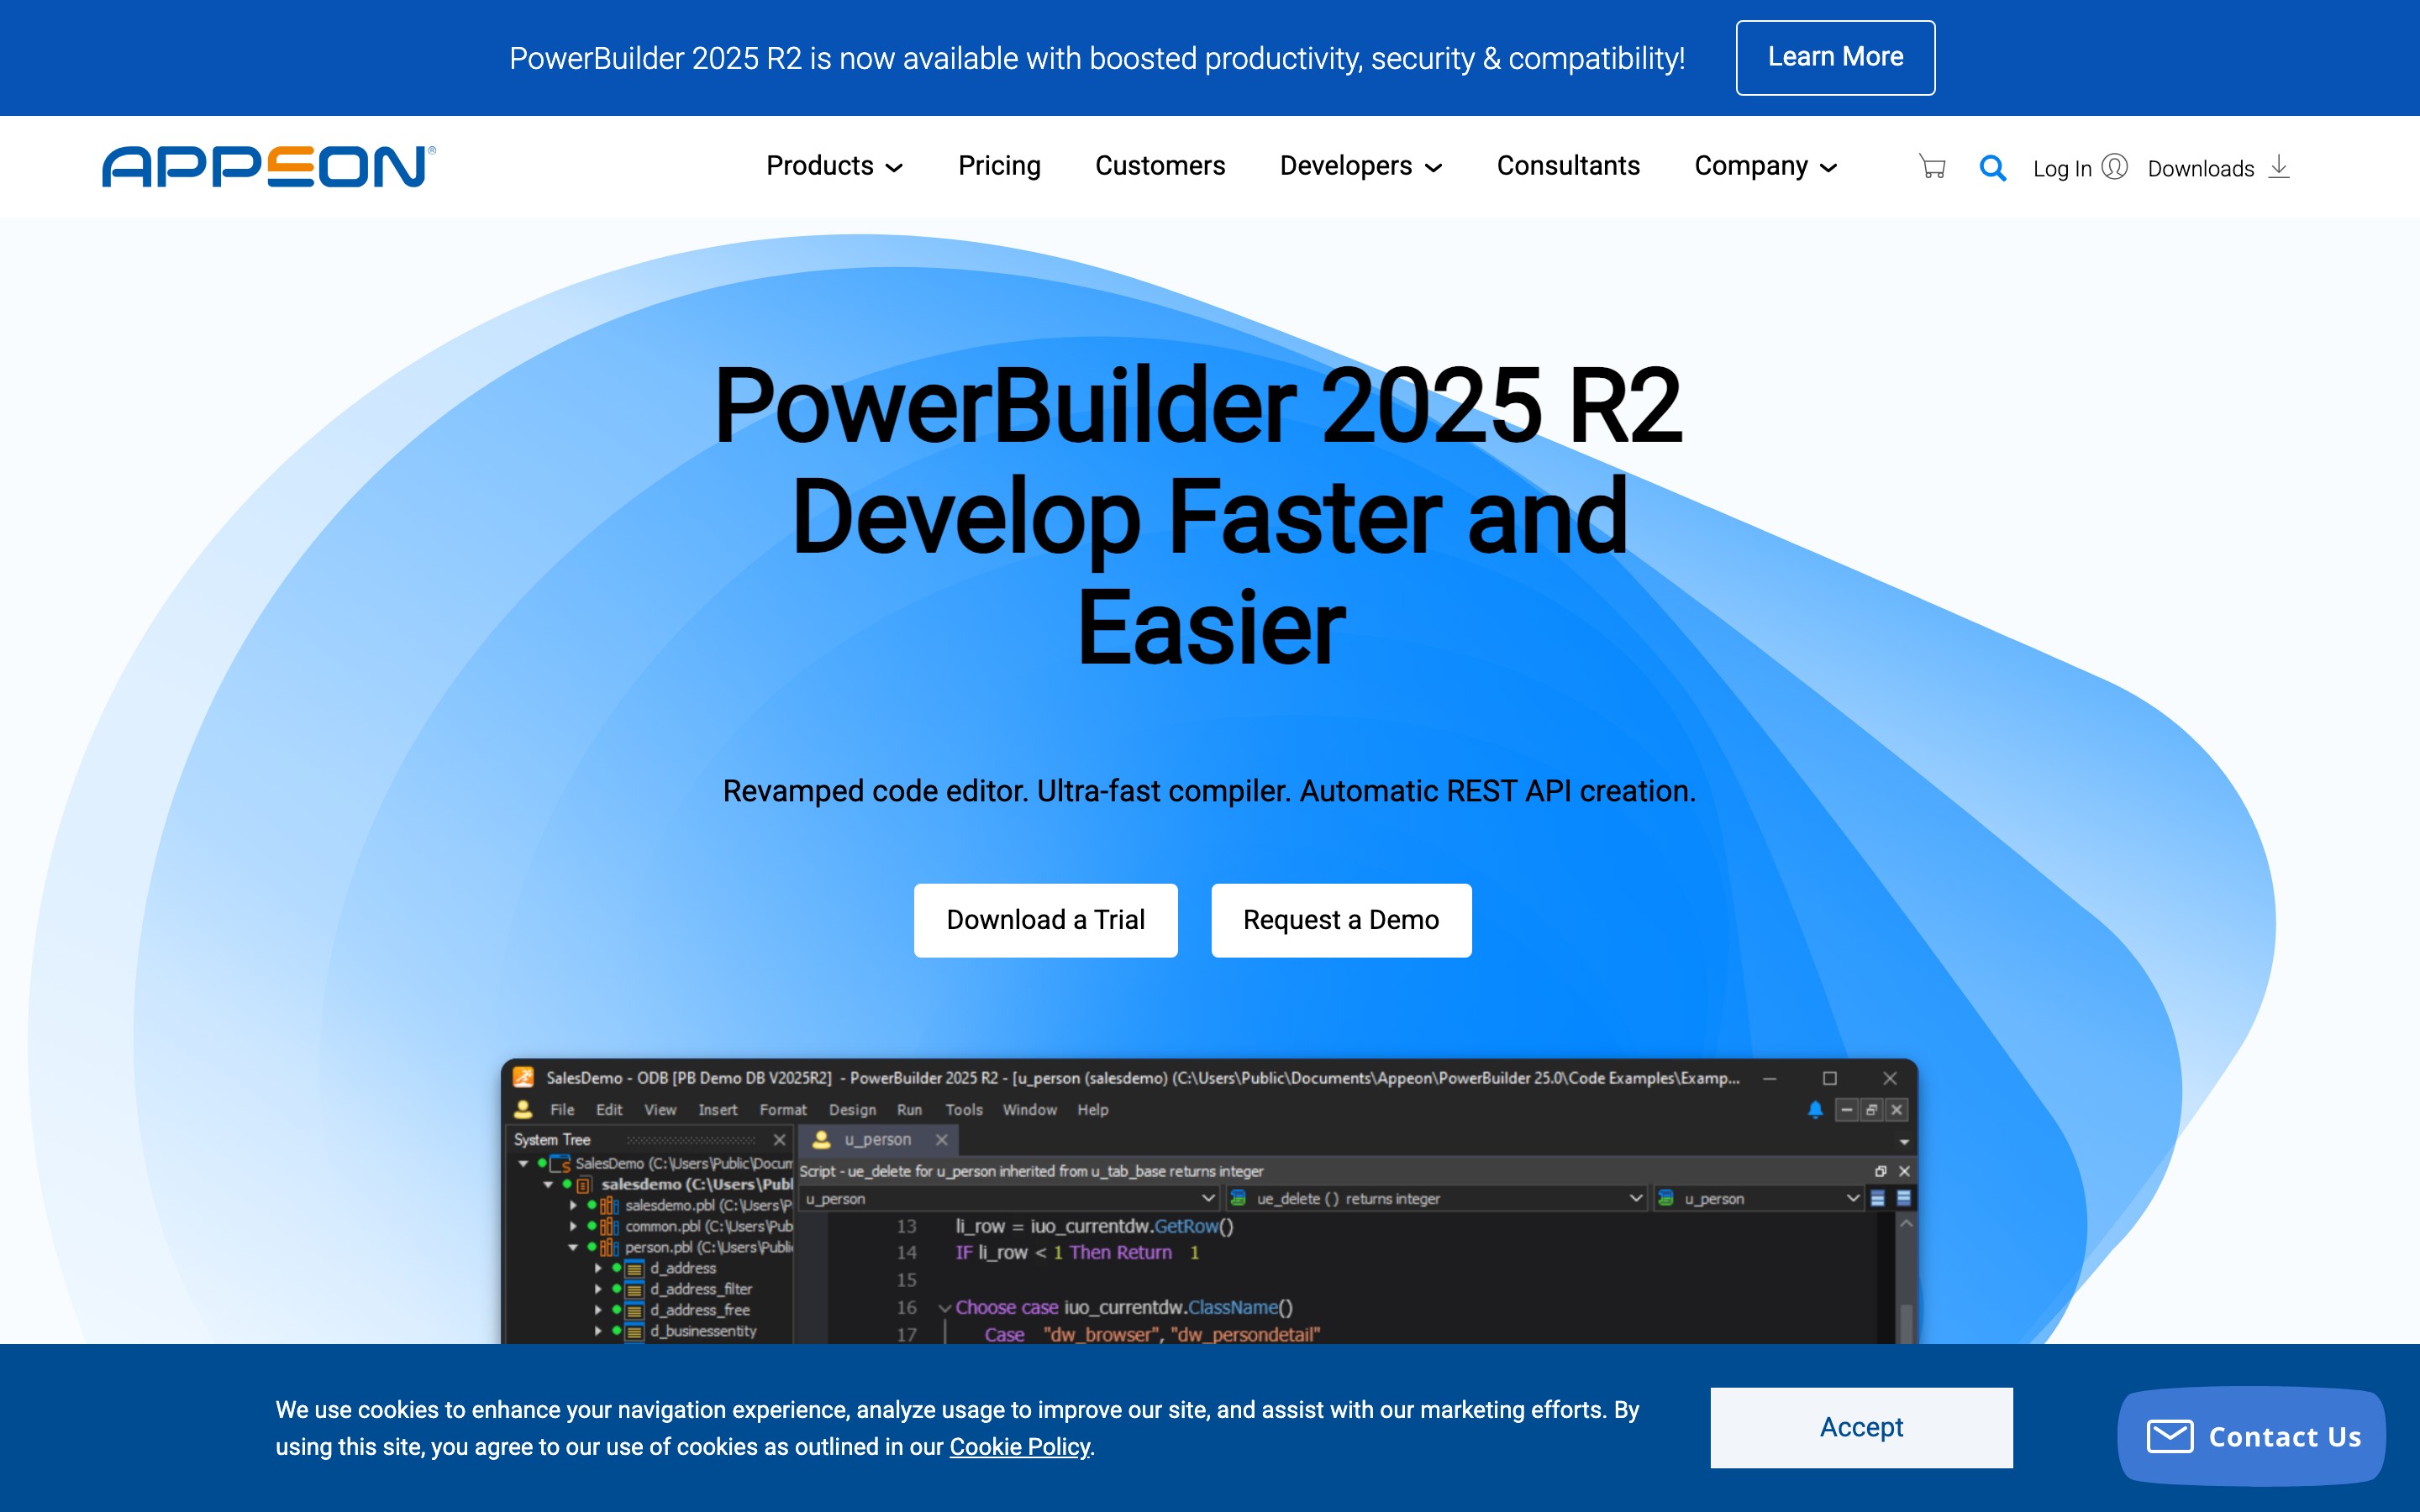Click the person.pbl library icon
This screenshot has width=2420, height=1512.
tap(609, 1247)
